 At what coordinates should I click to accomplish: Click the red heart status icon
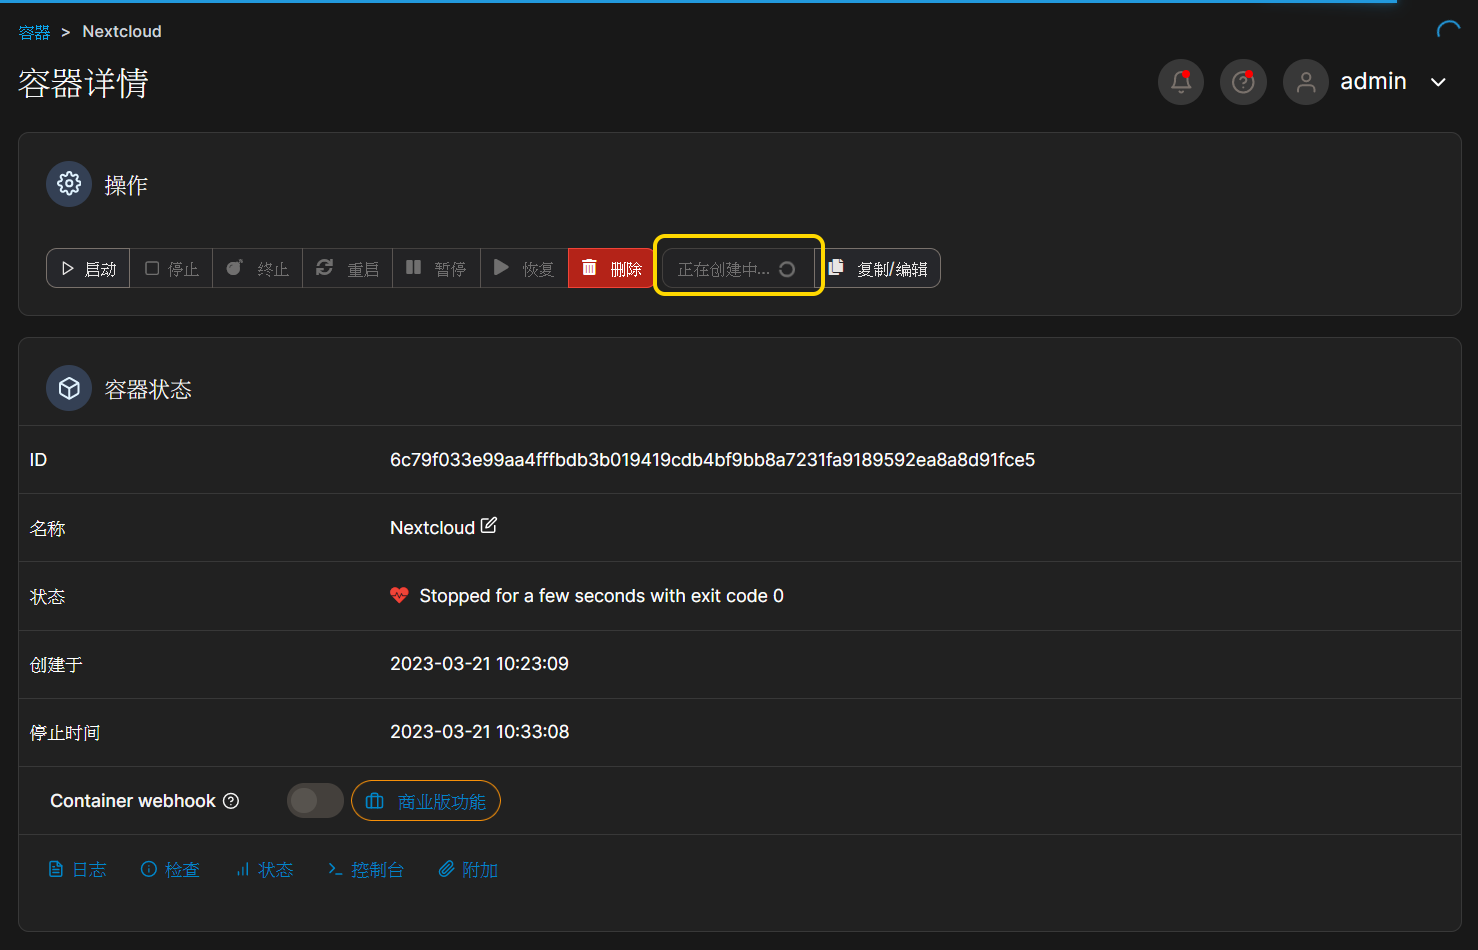(399, 595)
